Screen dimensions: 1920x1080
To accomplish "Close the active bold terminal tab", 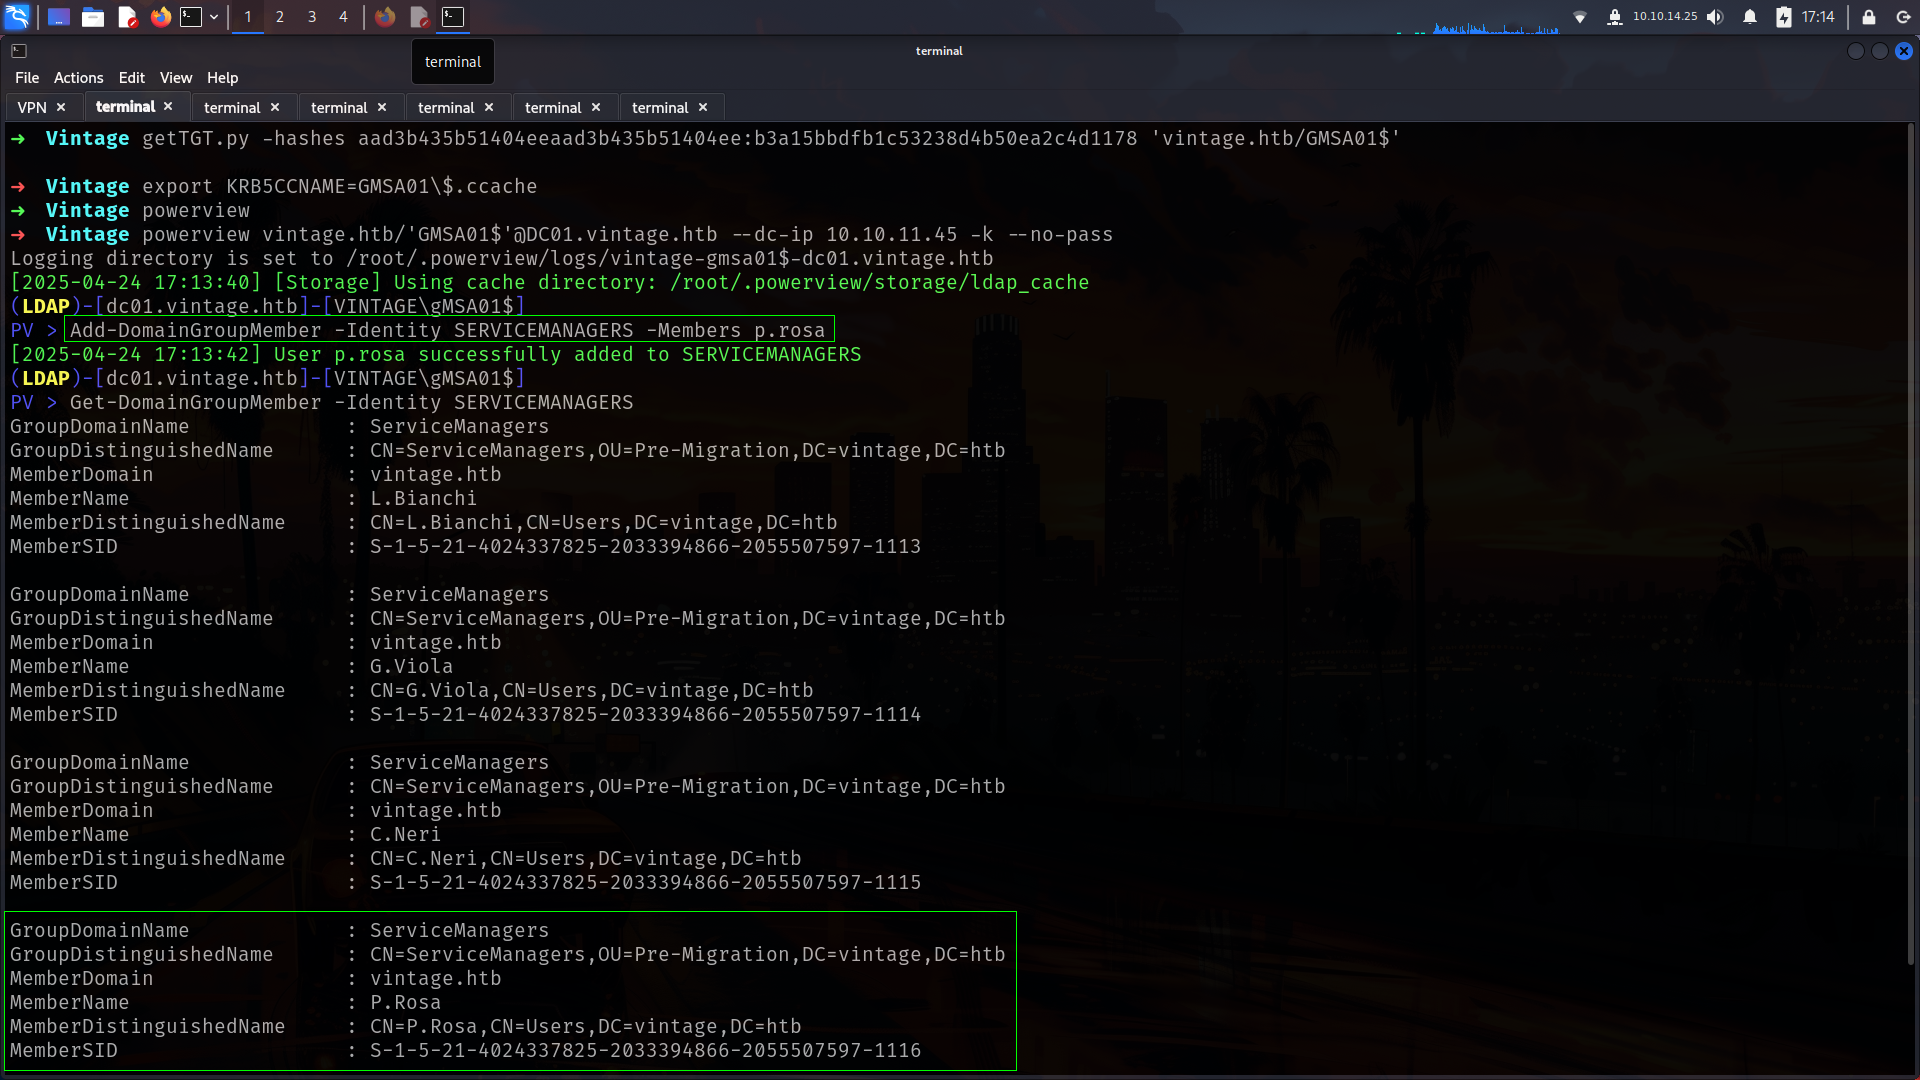I will [168, 106].
